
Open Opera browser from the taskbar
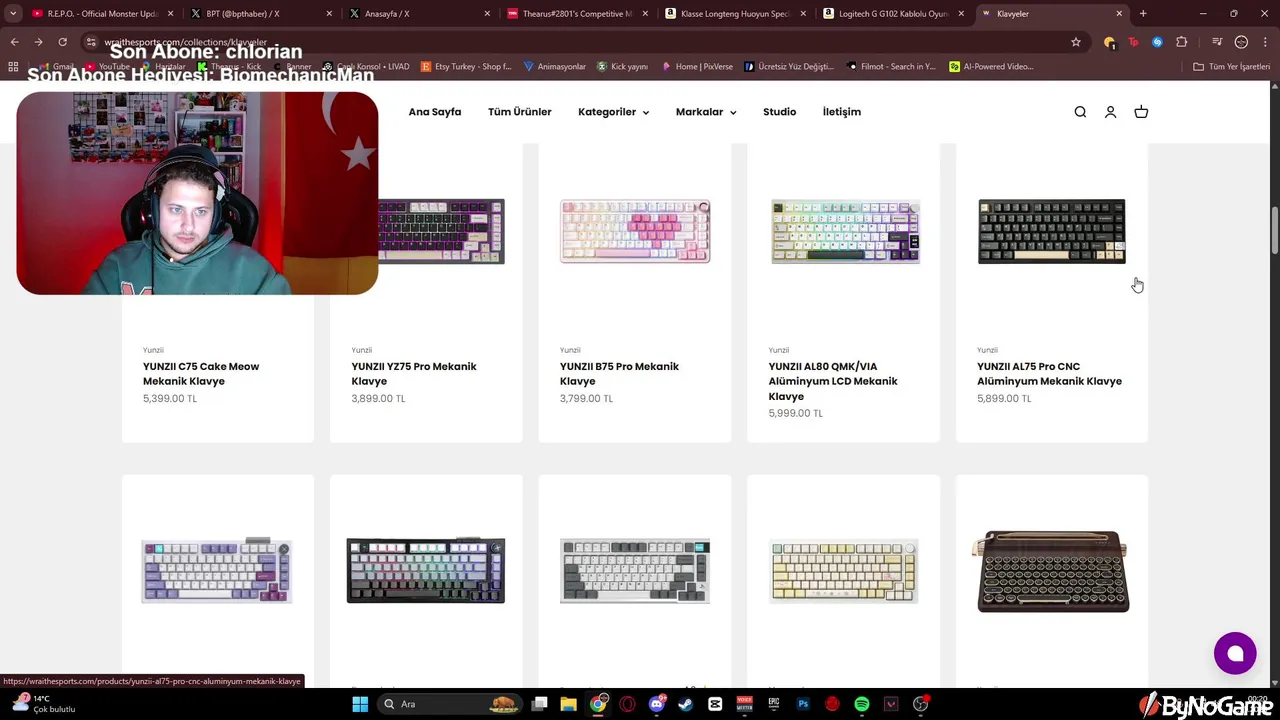pyautogui.click(x=627, y=704)
